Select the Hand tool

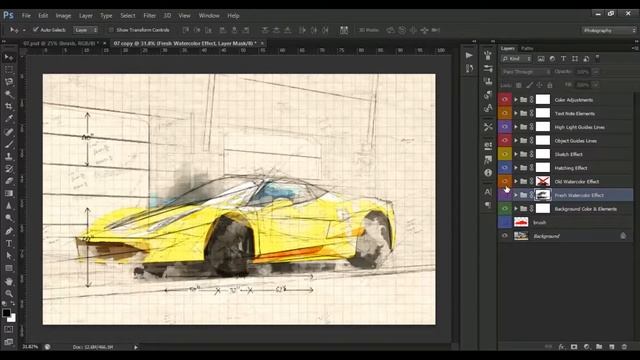[9, 281]
